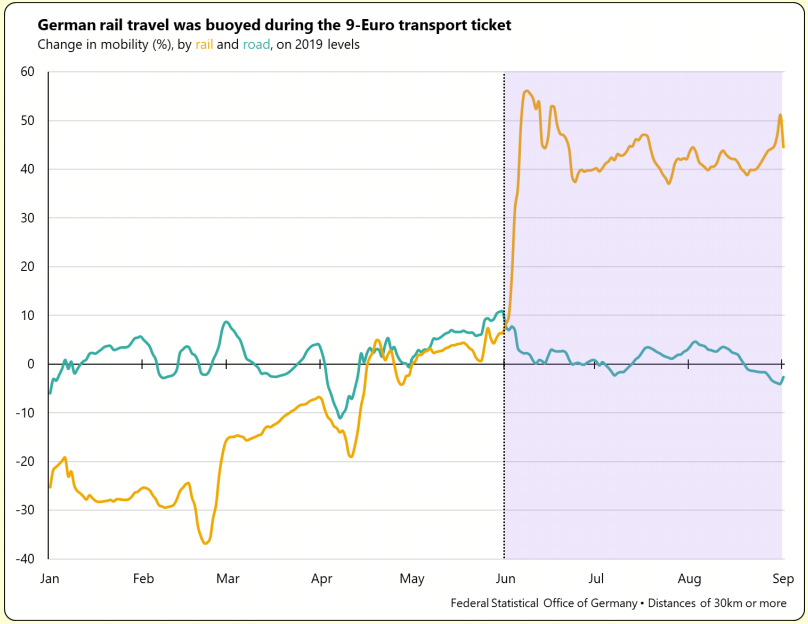Click the Apr x-axis label
808x624 pixels.
321,578
